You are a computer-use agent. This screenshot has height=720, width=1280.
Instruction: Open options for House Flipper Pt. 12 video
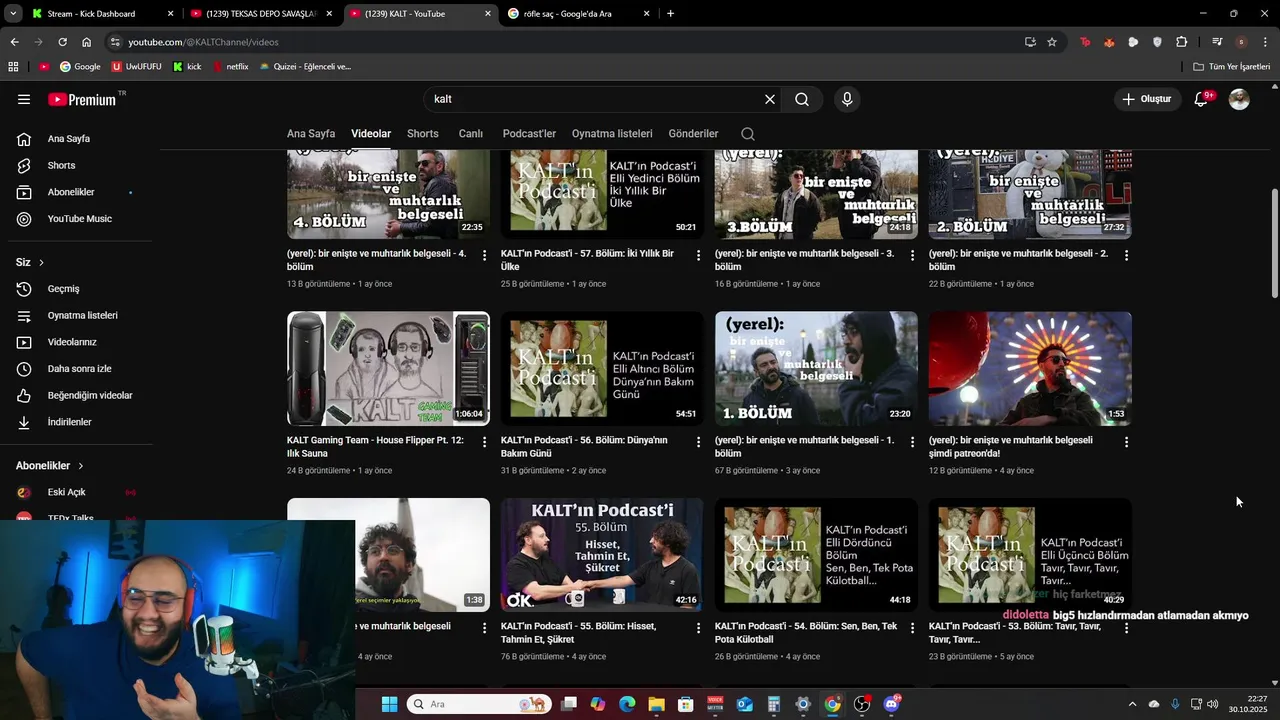coord(485,442)
